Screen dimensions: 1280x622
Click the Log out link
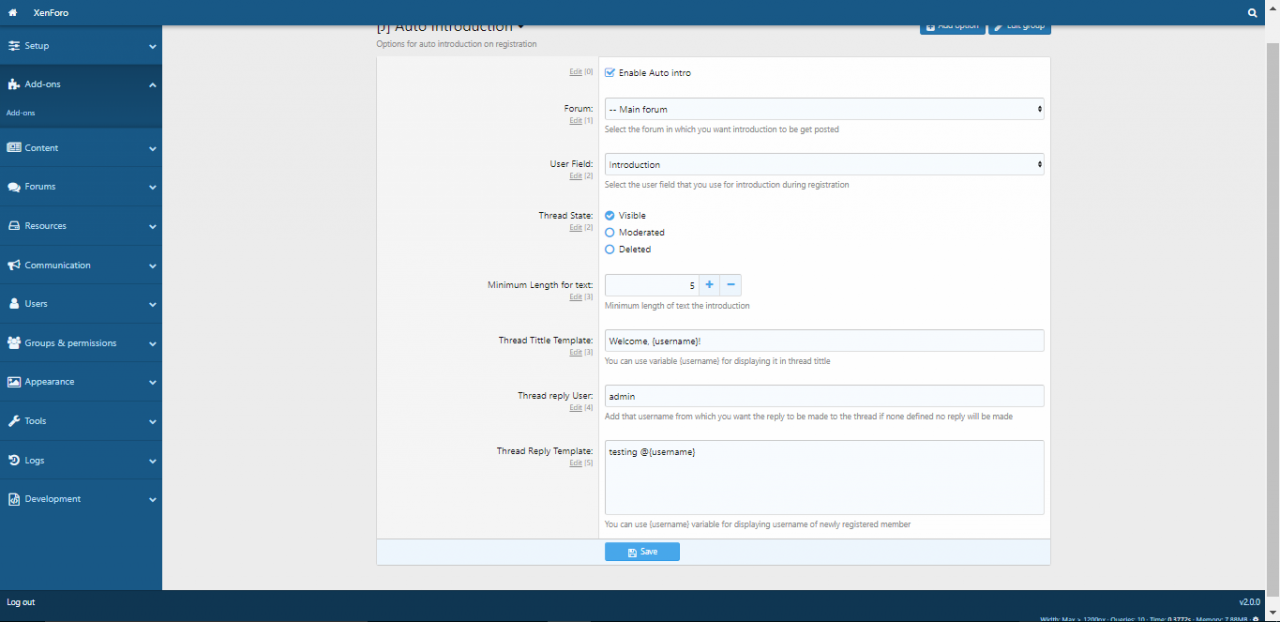click(21, 603)
